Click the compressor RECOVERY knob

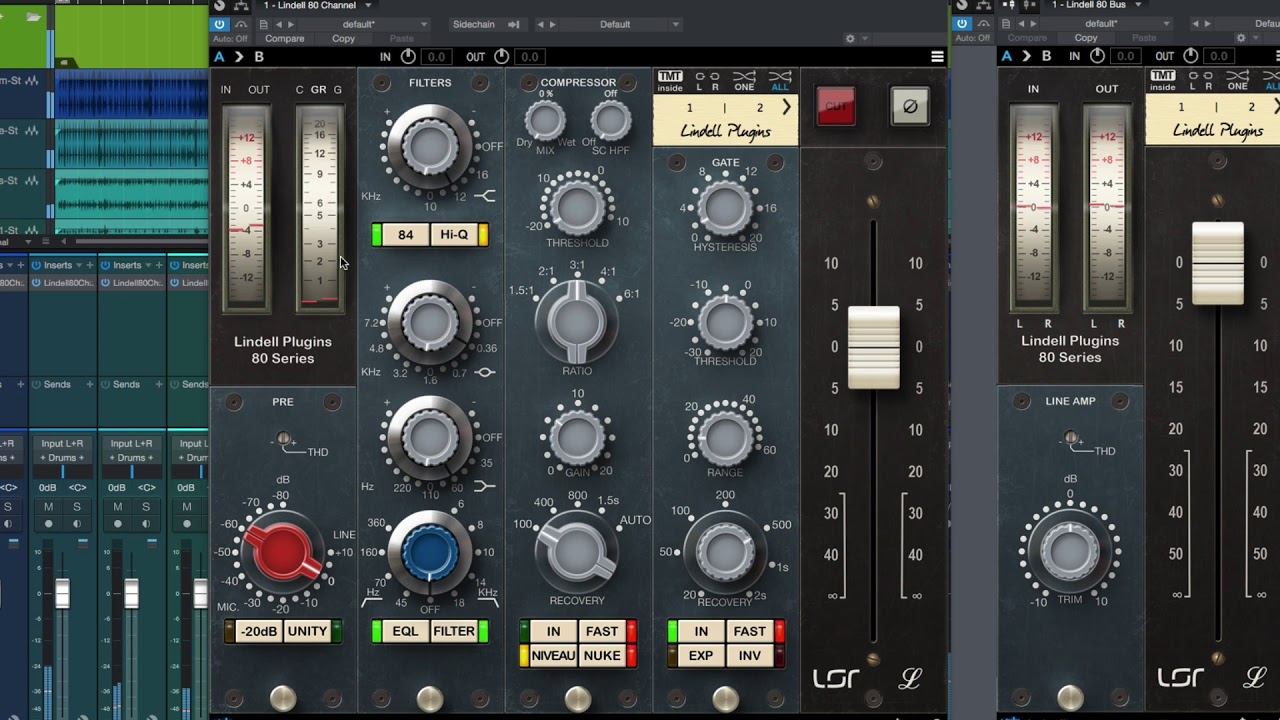tap(577, 551)
